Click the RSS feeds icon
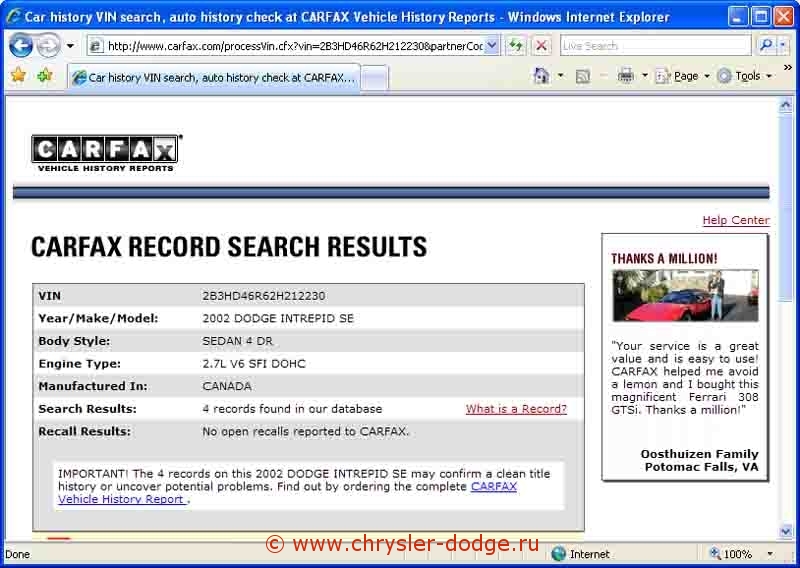The width and height of the screenshot is (800, 568). point(583,77)
